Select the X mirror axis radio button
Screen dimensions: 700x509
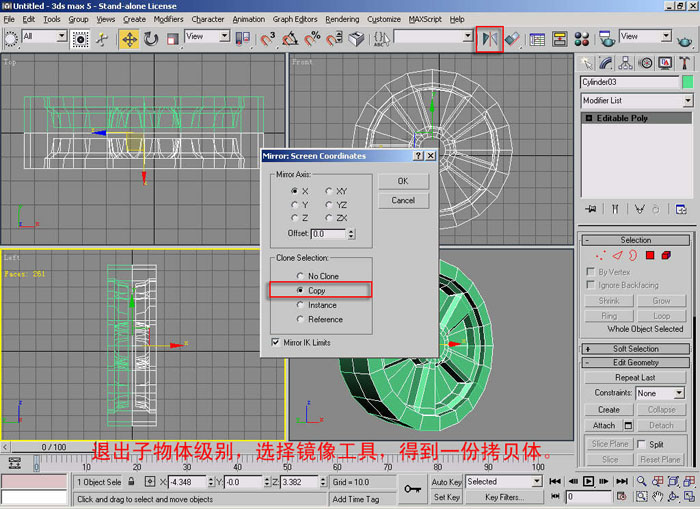click(x=294, y=191)
